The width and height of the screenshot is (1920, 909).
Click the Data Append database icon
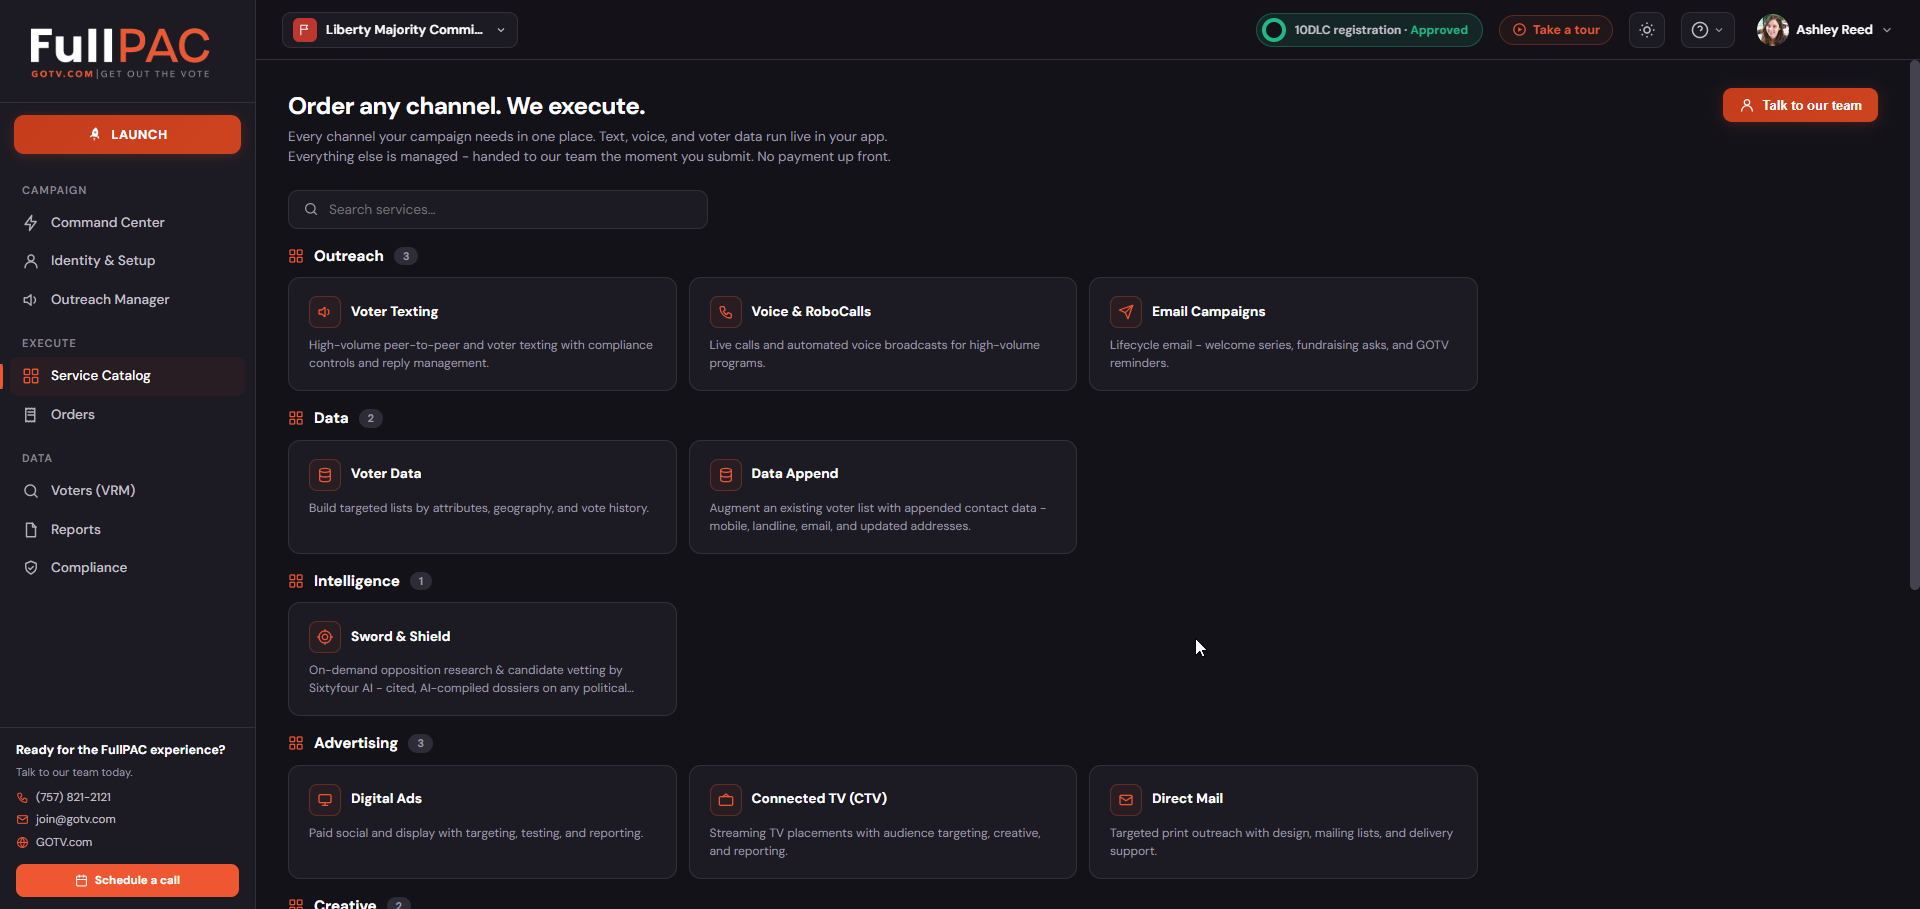(726, 475)
